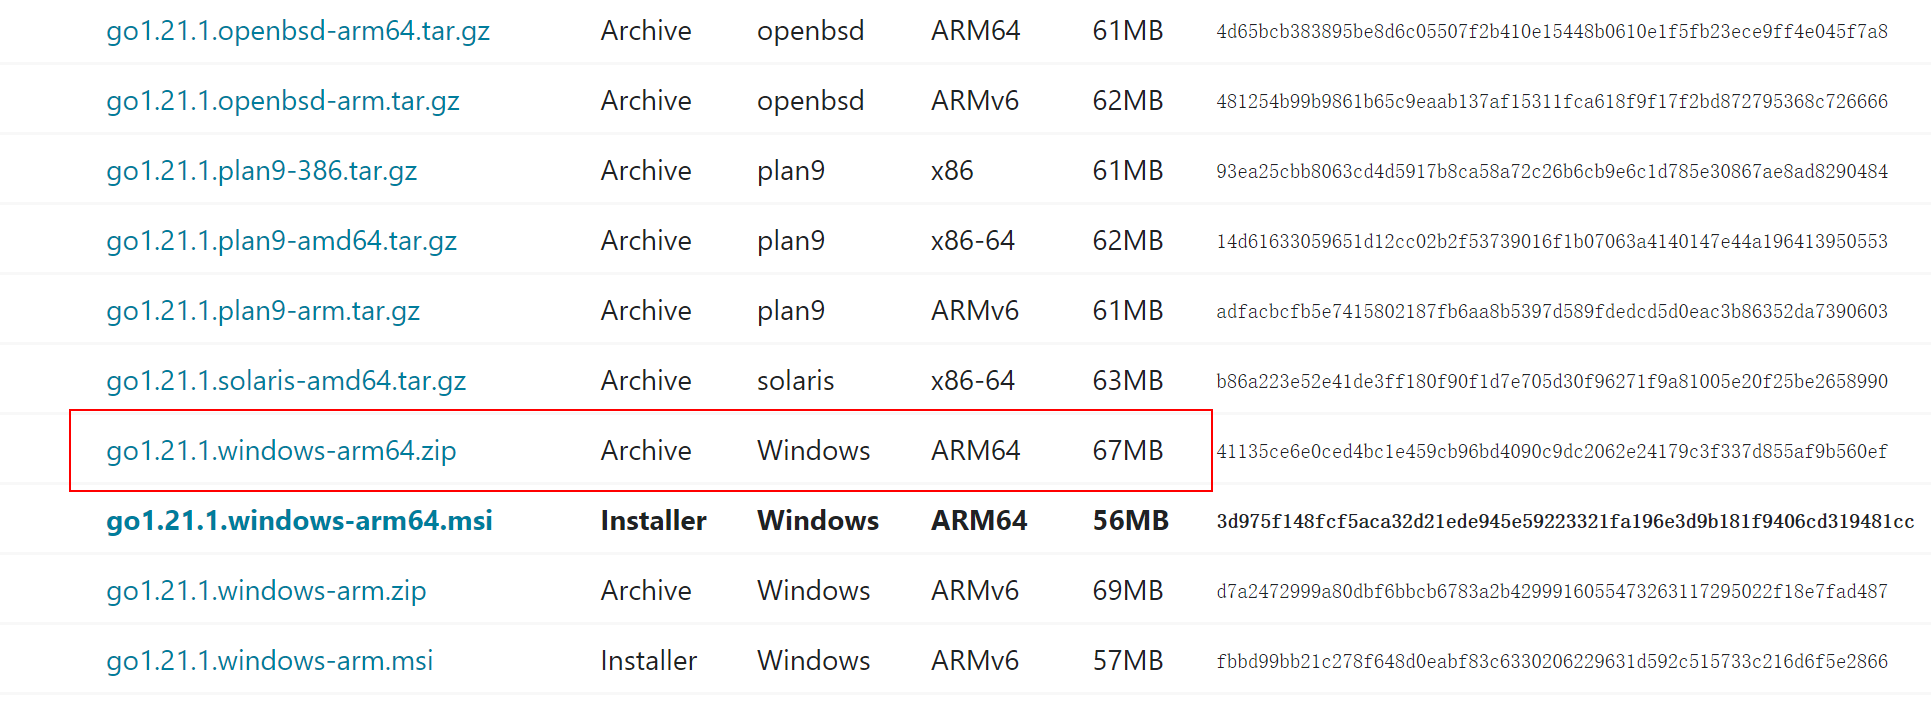Select the checksum starting with d7a2472

(1552, 591)
